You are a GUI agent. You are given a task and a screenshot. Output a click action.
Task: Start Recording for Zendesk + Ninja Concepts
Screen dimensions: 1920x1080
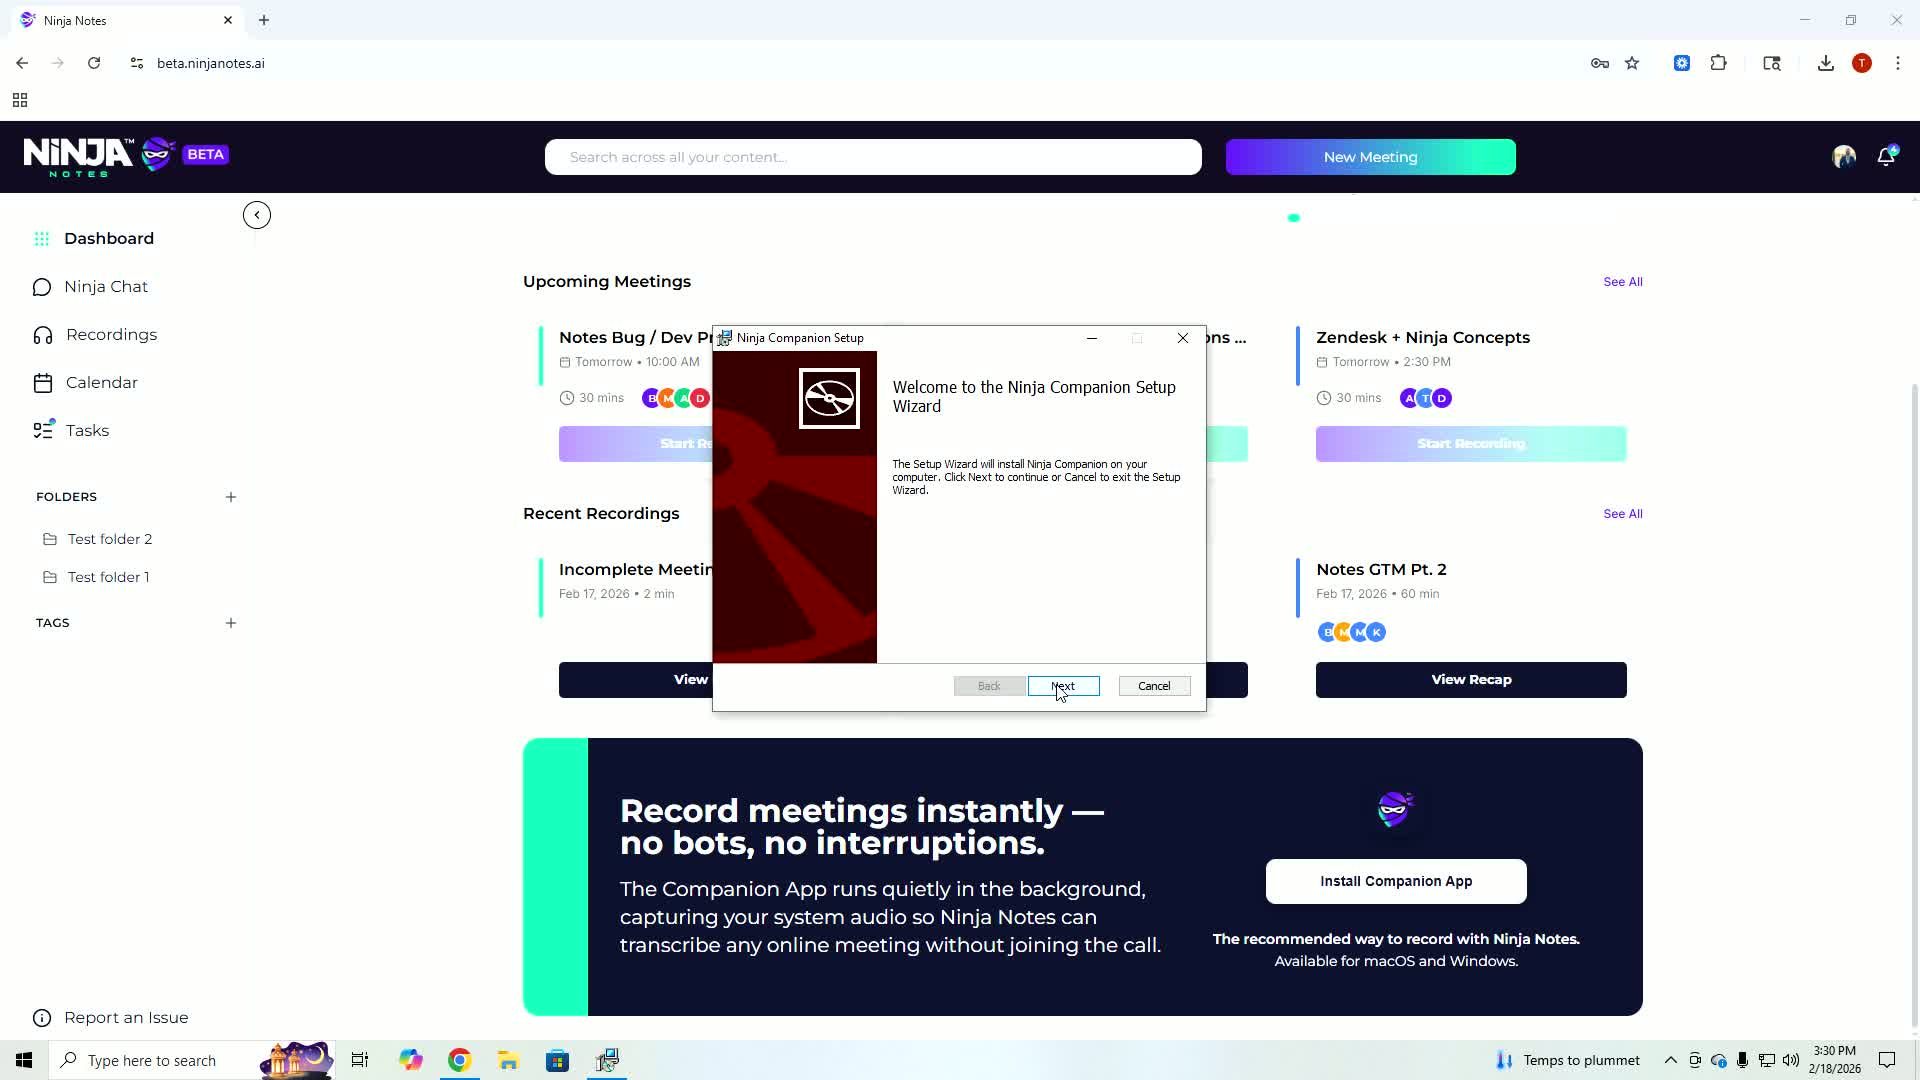(x=1471, y=444)
